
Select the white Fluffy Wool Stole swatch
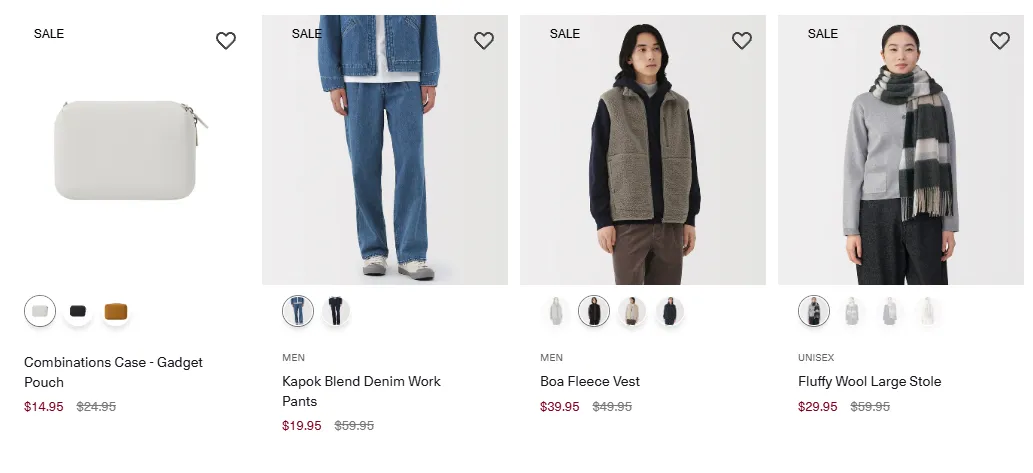[x=928, y=311]
